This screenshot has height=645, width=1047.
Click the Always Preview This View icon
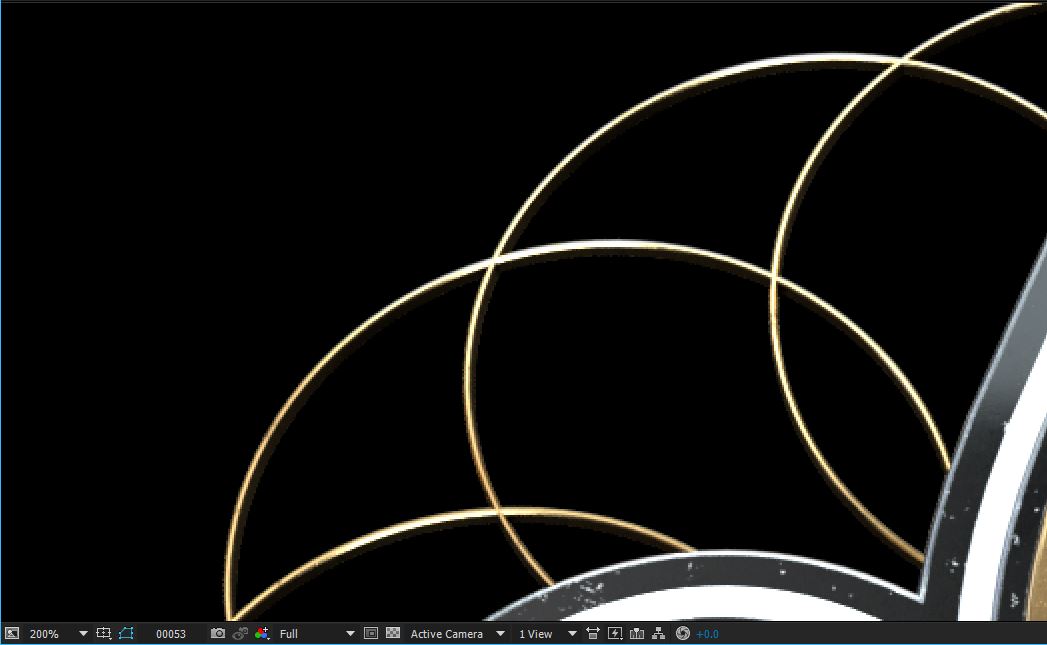click(12, 633)
